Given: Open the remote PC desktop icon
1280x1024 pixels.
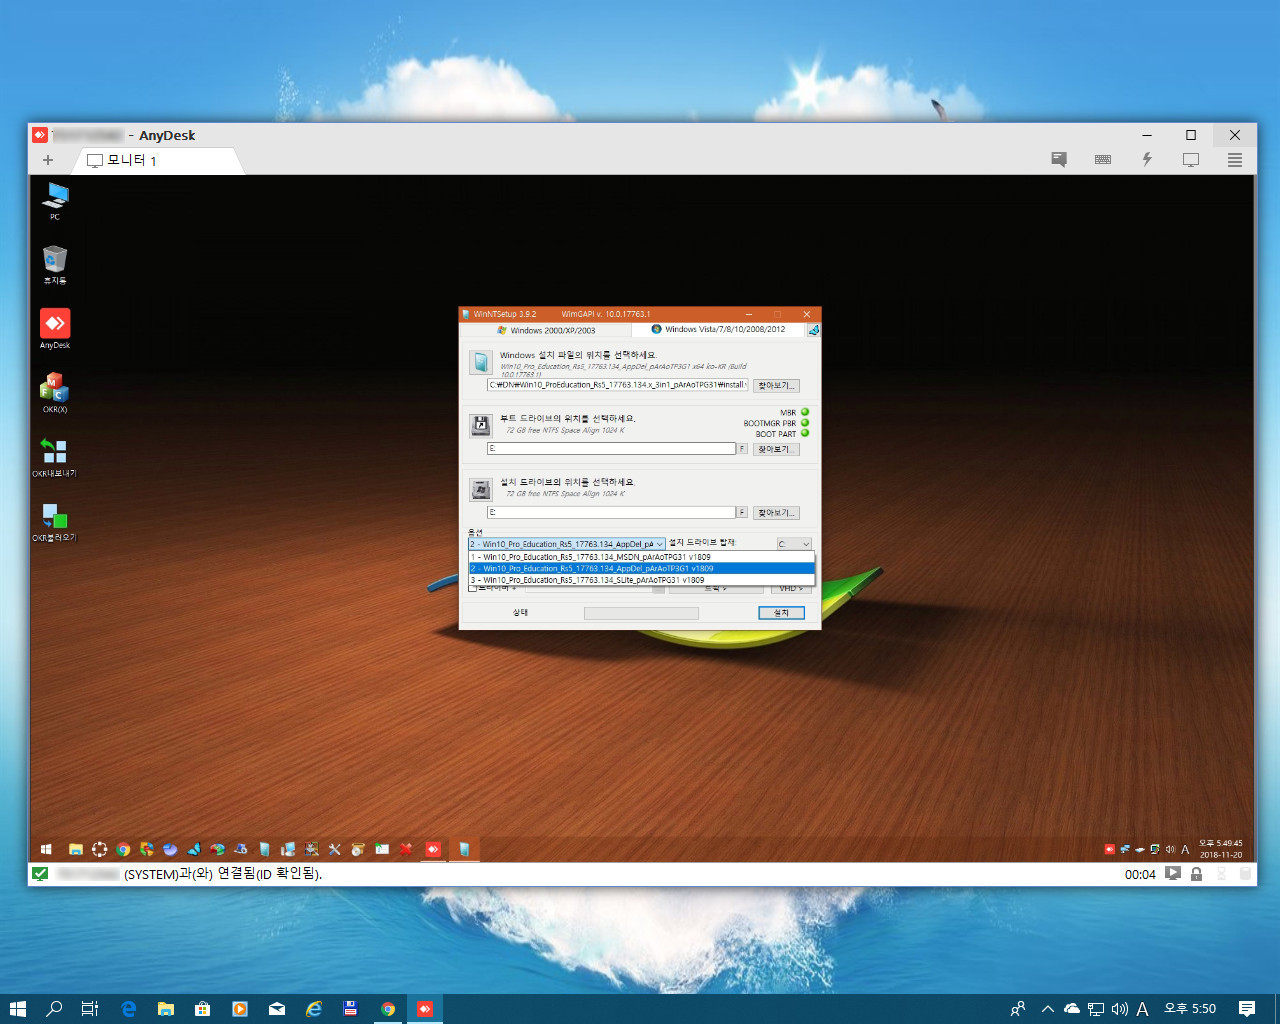Looking at the screenshot, I should click(55, 201).
